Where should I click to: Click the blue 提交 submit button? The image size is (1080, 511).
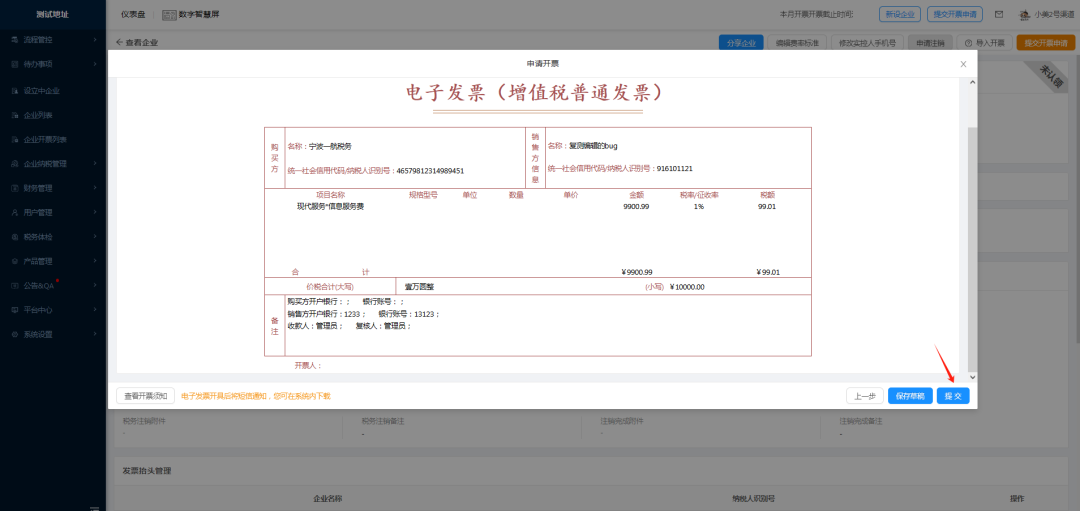click(x=952, y=396)
